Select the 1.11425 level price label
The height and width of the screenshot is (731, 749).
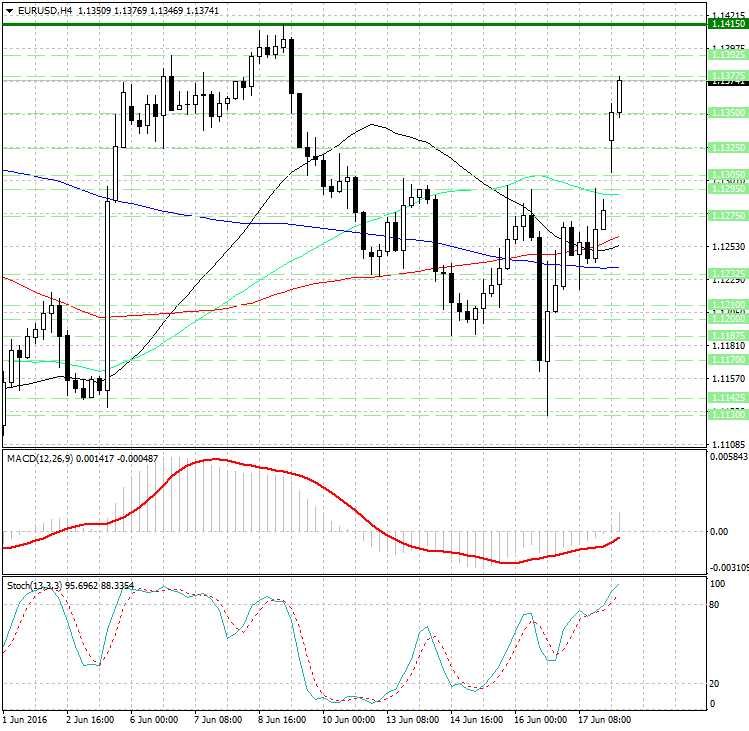click(728, 398)
